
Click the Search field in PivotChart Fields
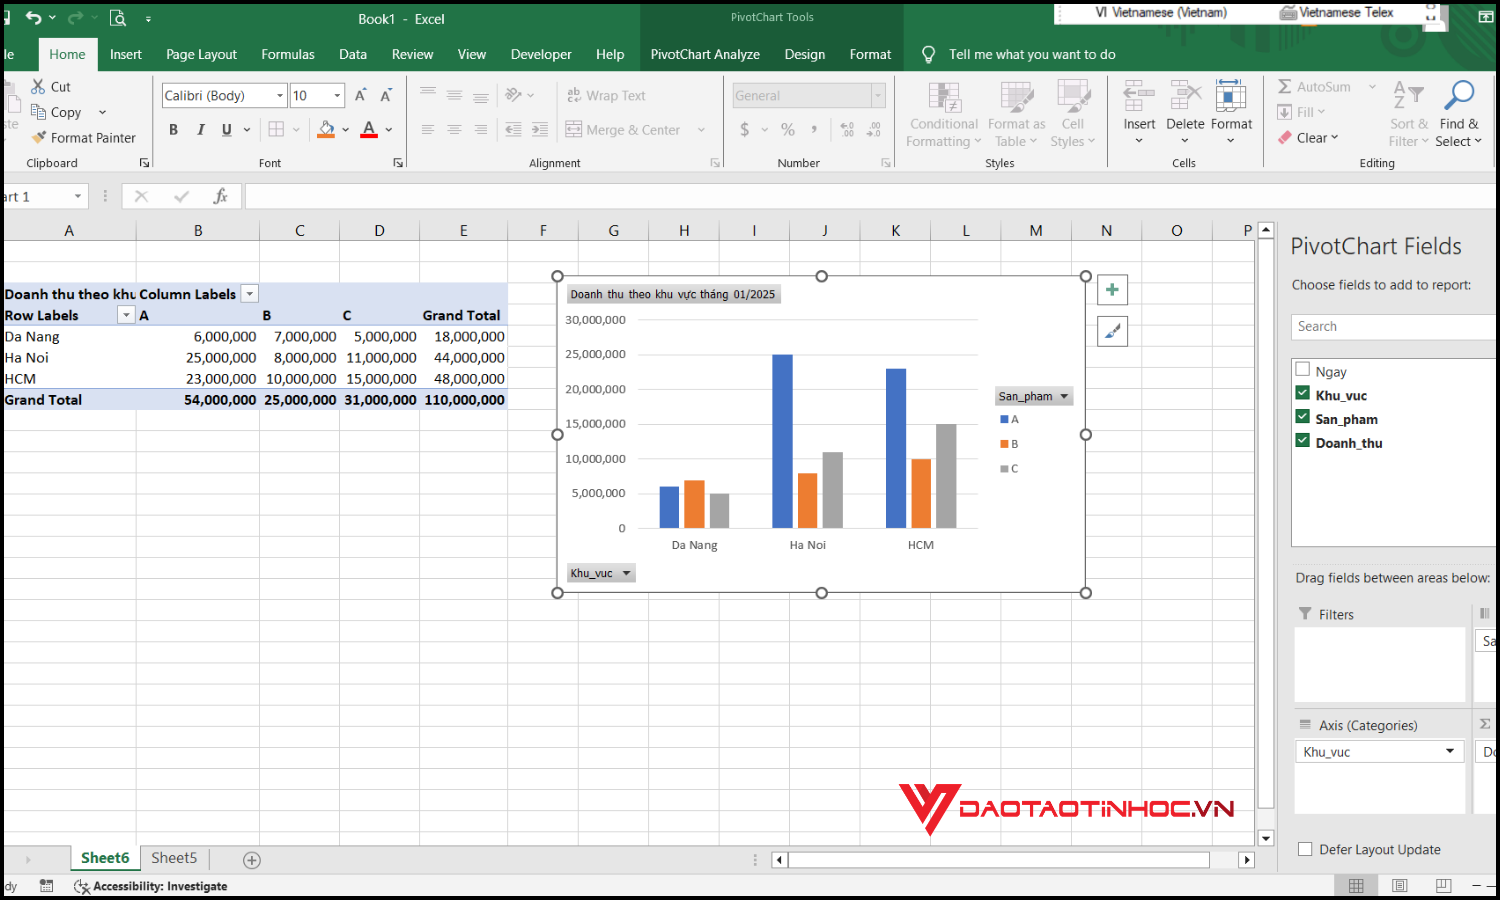pos(1392,326)
